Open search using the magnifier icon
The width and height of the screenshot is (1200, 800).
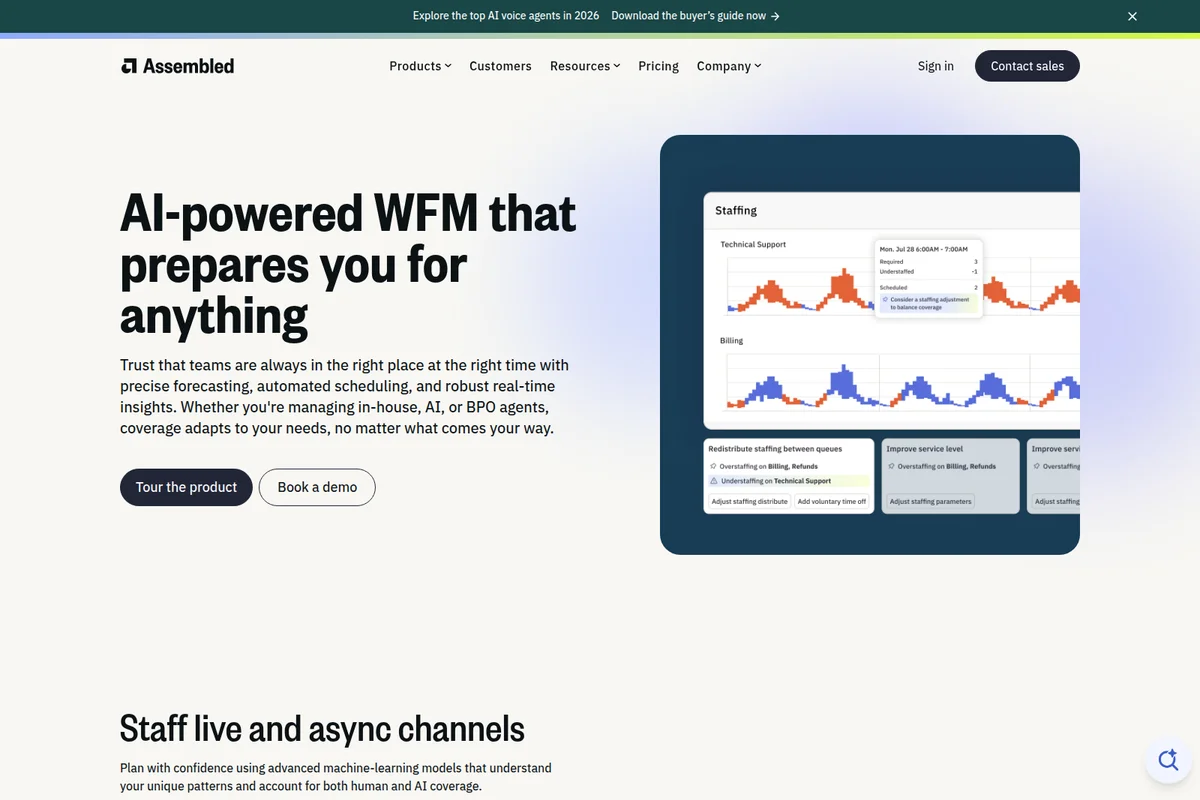click(x=1168, y=759)
